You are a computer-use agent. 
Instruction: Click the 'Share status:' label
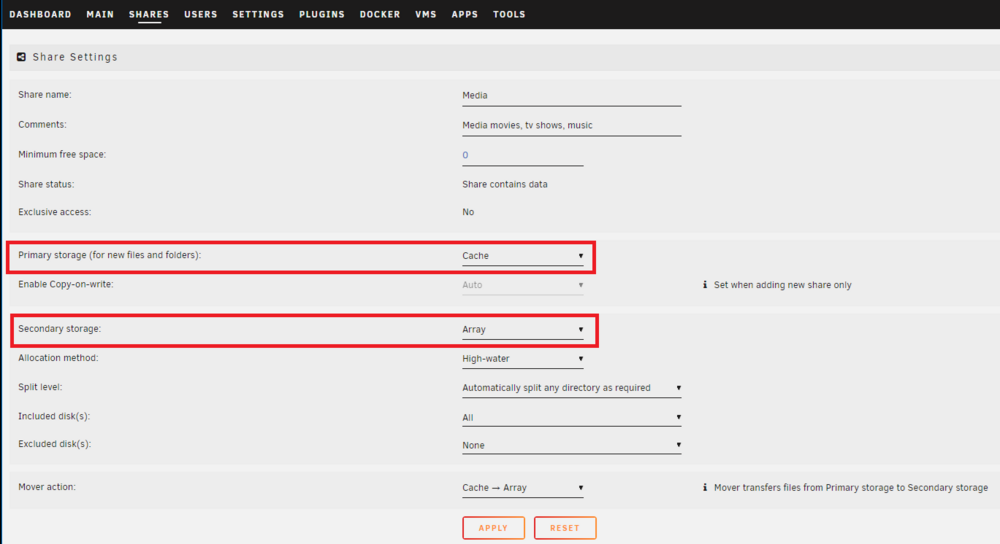[46, 184]
